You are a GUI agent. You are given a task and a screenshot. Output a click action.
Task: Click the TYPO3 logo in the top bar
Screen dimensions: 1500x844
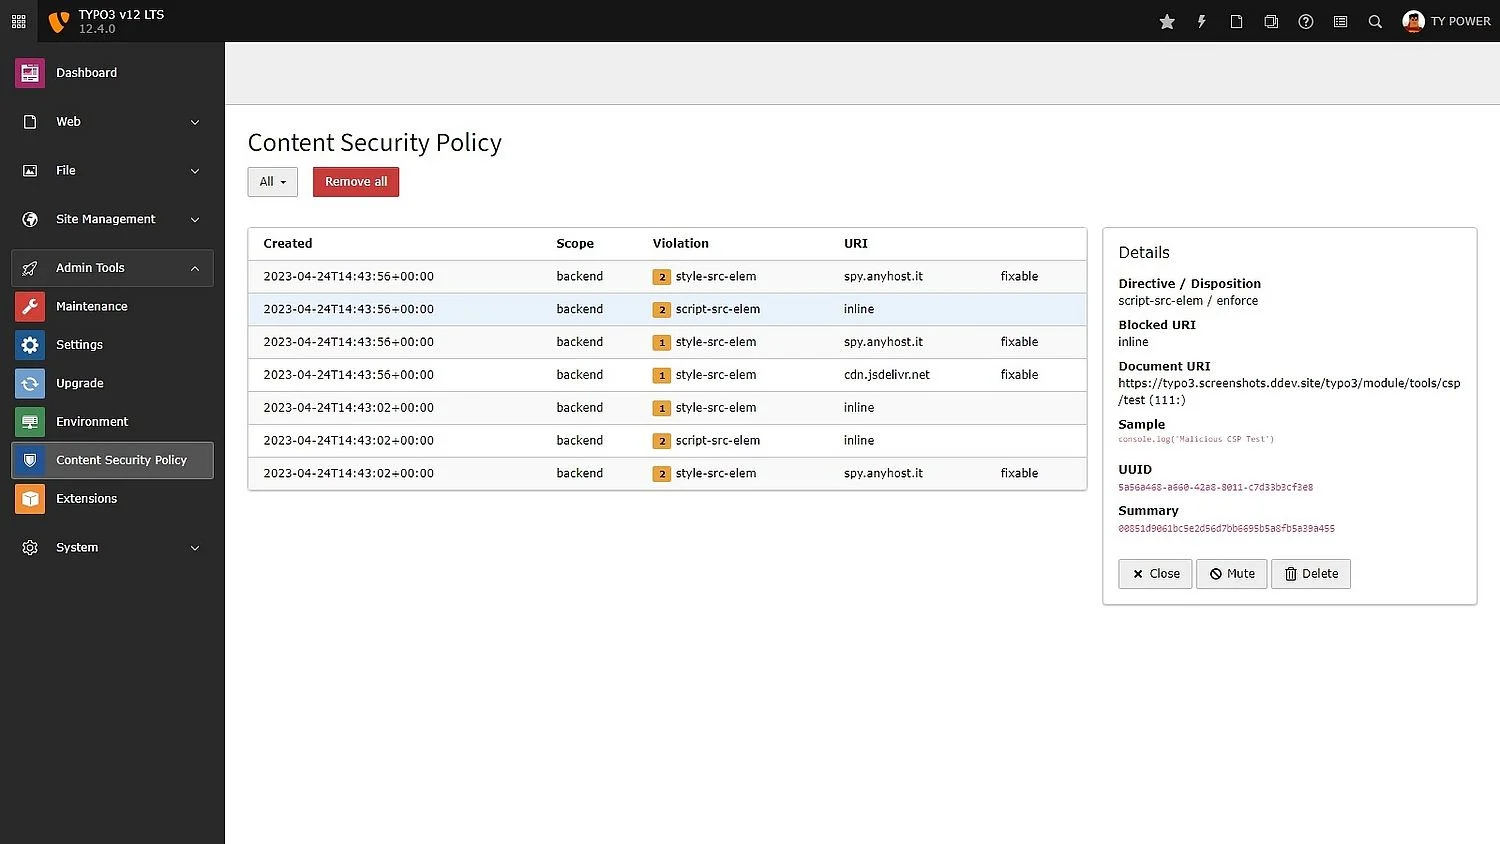pos(58,20)
